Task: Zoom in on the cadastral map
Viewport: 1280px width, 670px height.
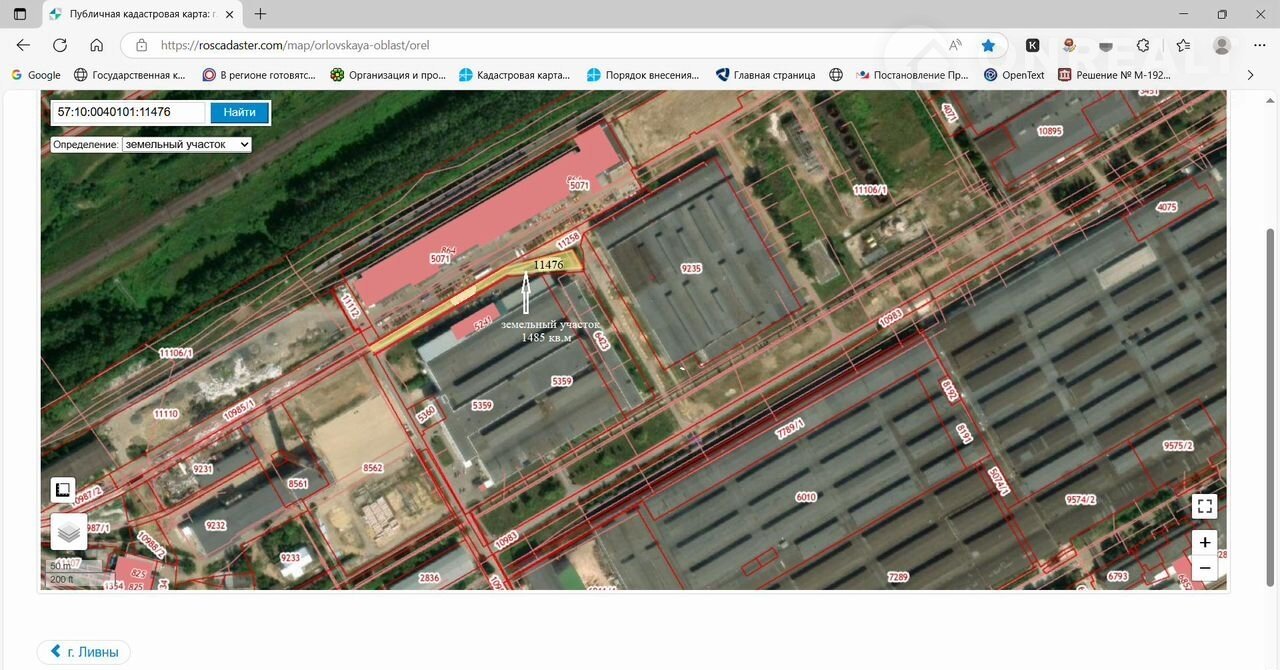Action: pyautogui.click(x=1204, y=543)
